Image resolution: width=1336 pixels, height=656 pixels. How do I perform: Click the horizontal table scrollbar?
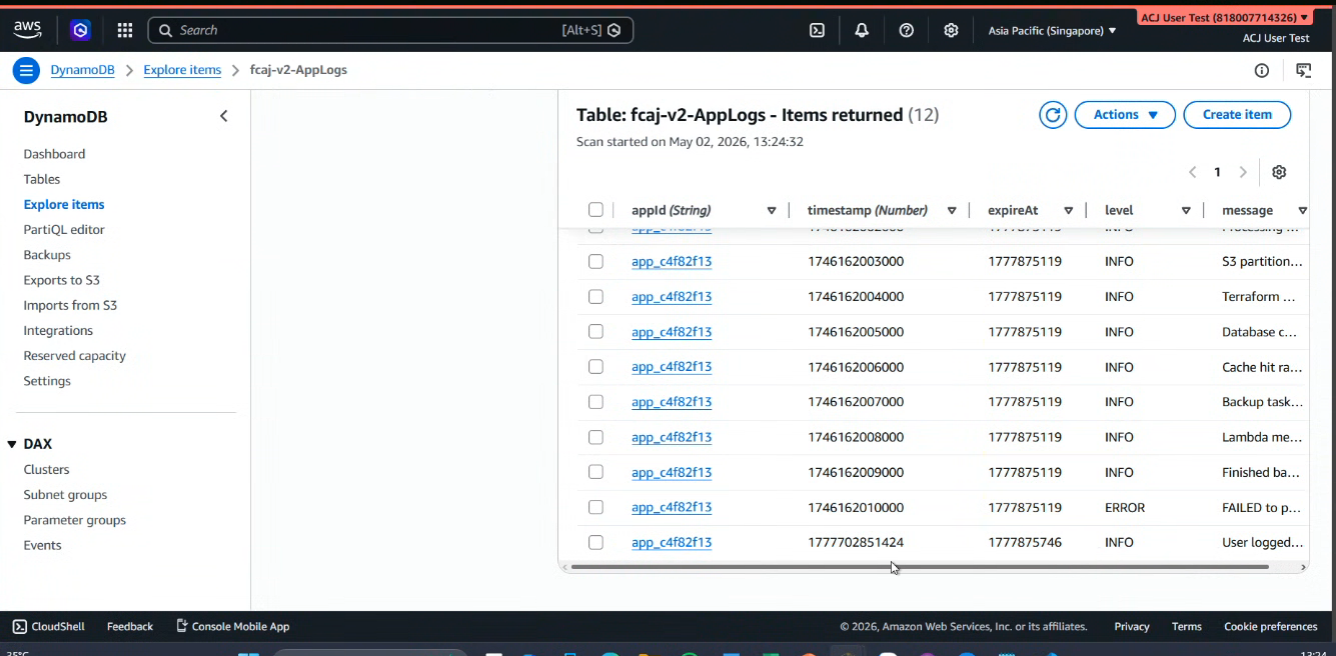919,567
